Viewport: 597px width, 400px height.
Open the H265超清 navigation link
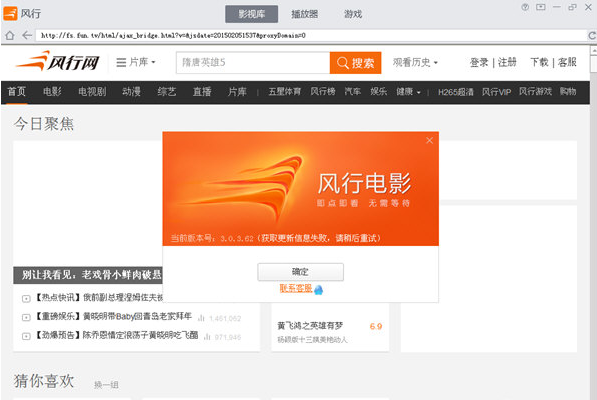click(456, 92)
